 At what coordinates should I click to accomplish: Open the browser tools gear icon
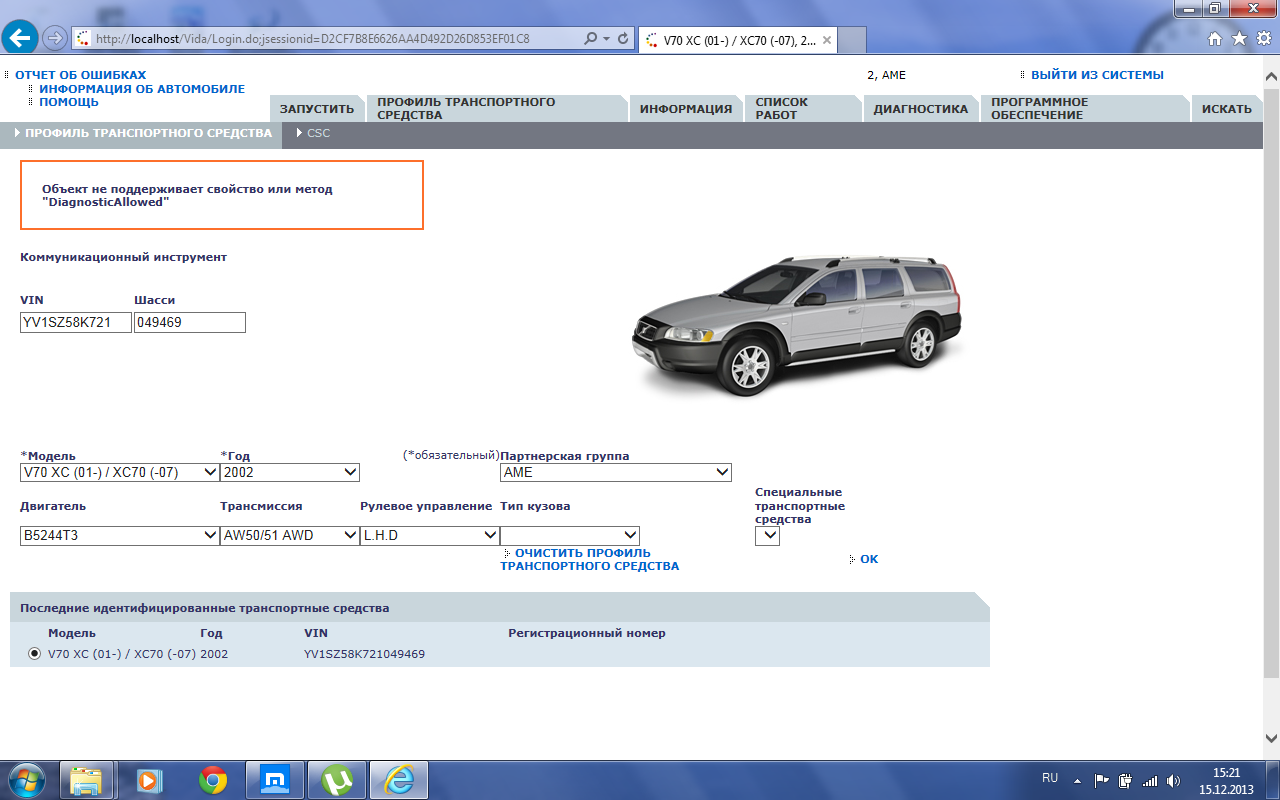tap(1263, 39)
